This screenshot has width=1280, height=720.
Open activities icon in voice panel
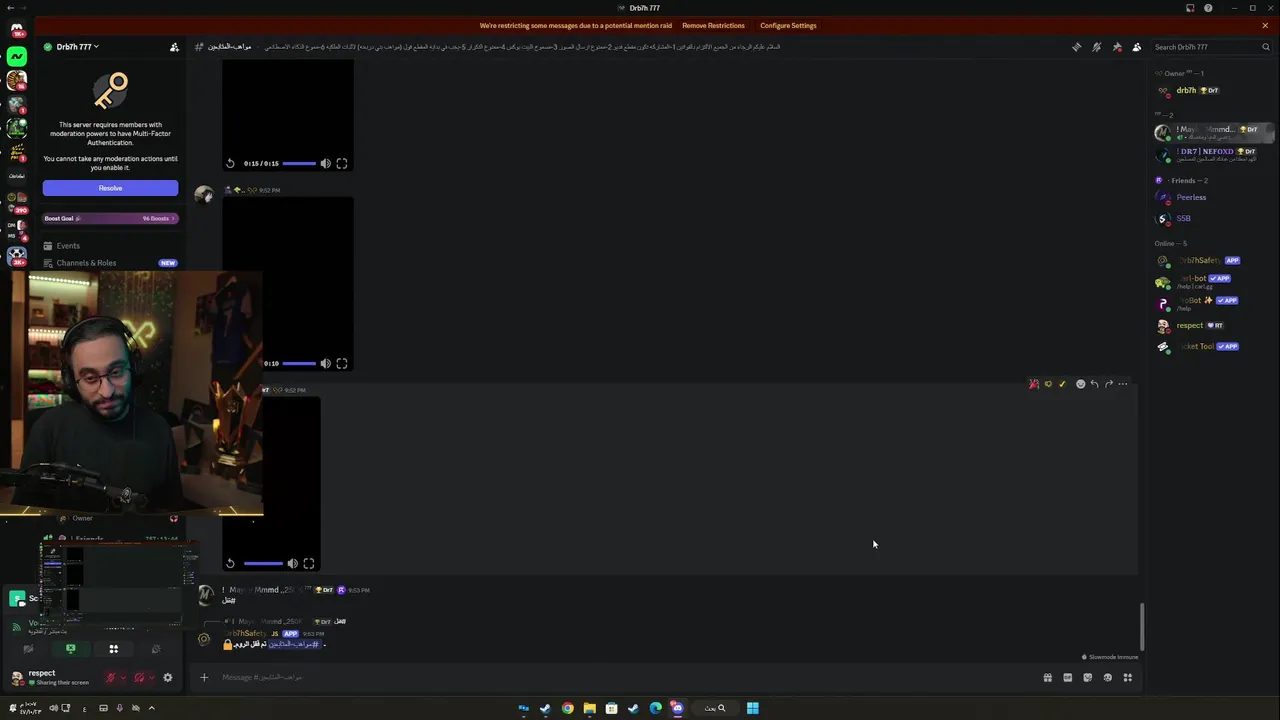[113, 649]
